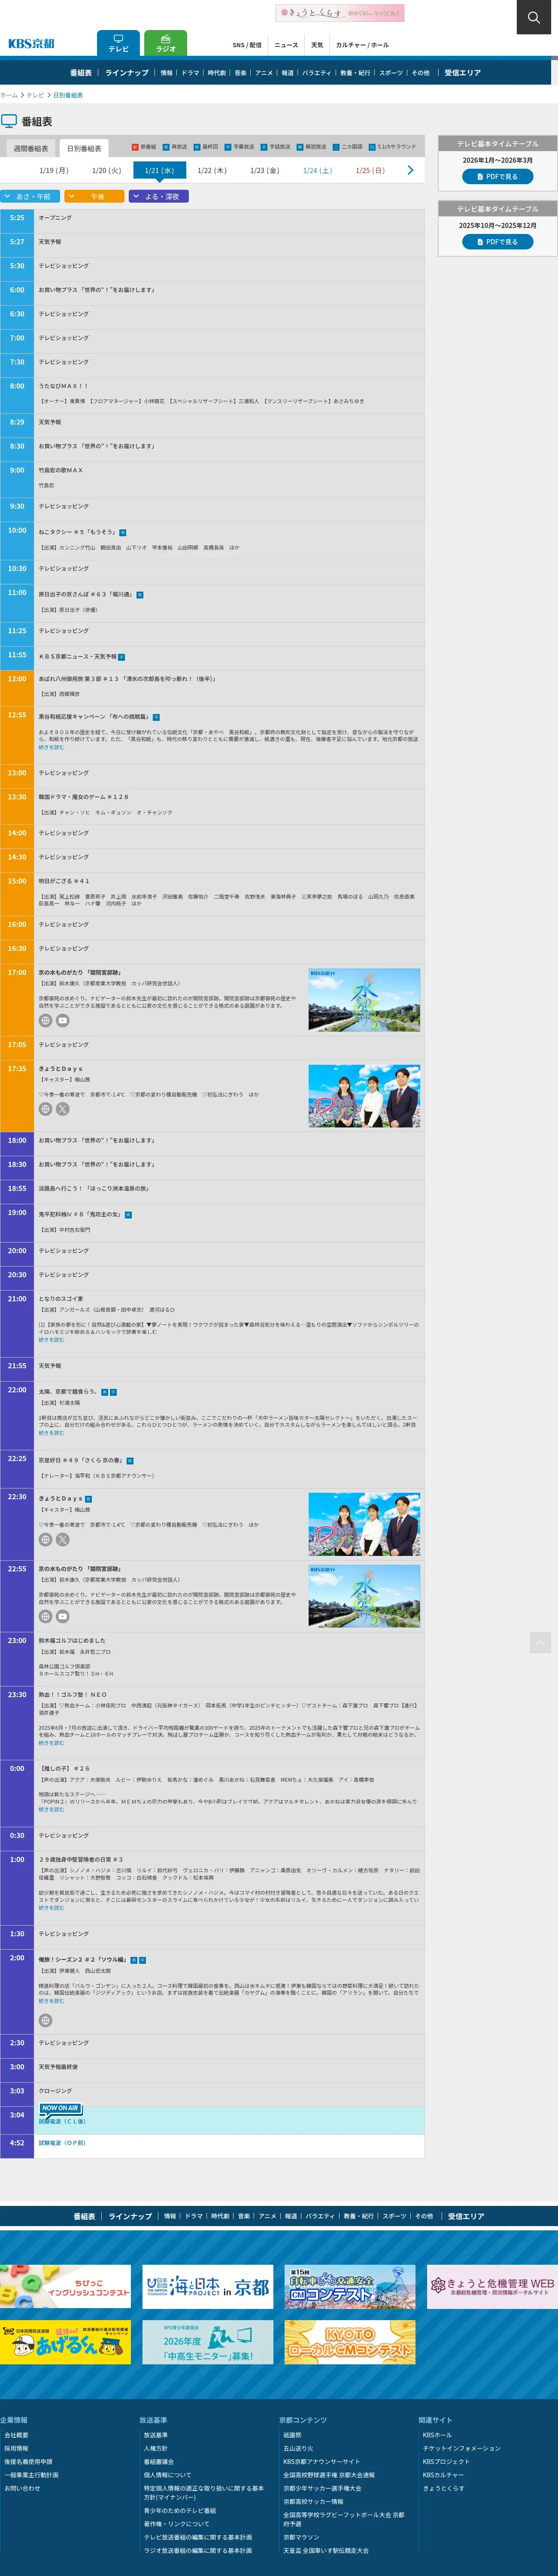The height and width of the screenshot is (2576, 558).
Task: Open 放送基準 footer link
Action: [x=155, y=2435]
